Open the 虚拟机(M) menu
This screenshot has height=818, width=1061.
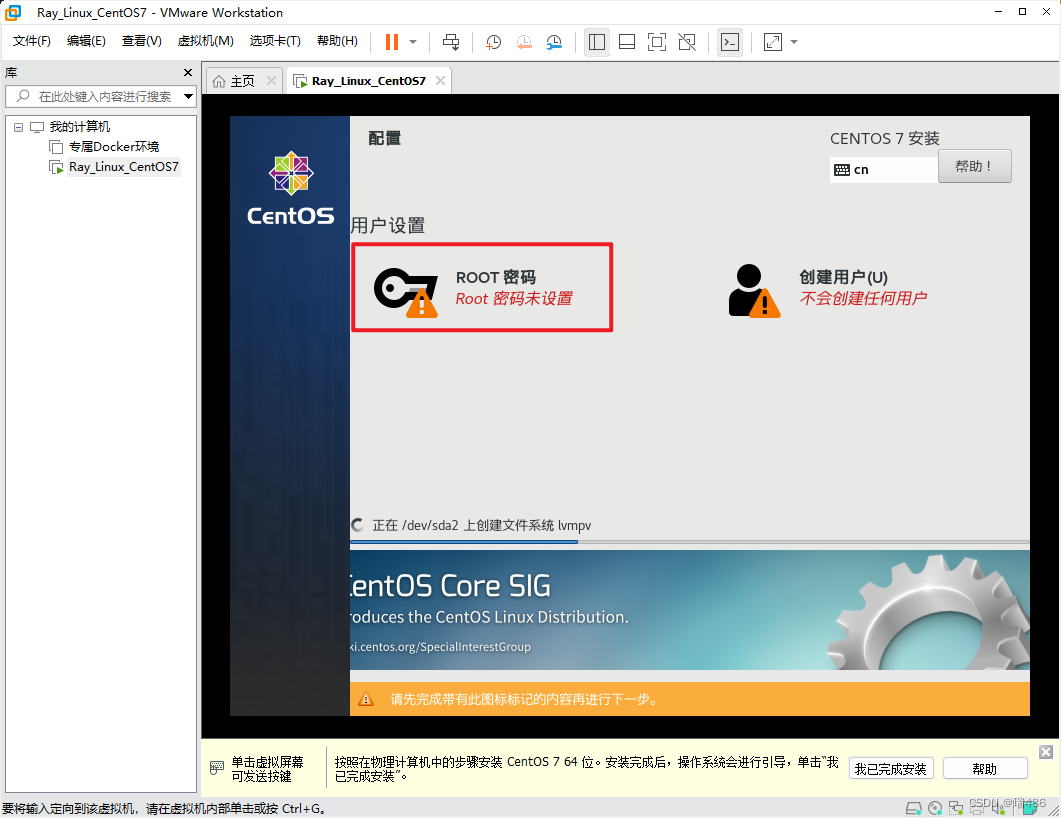point(206,41)
